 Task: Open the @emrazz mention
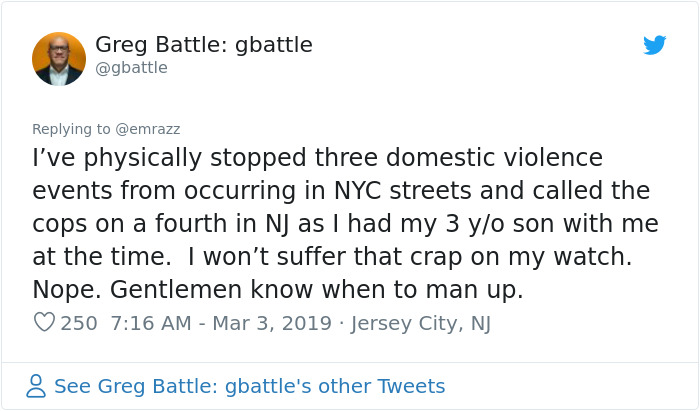point(148,129)
